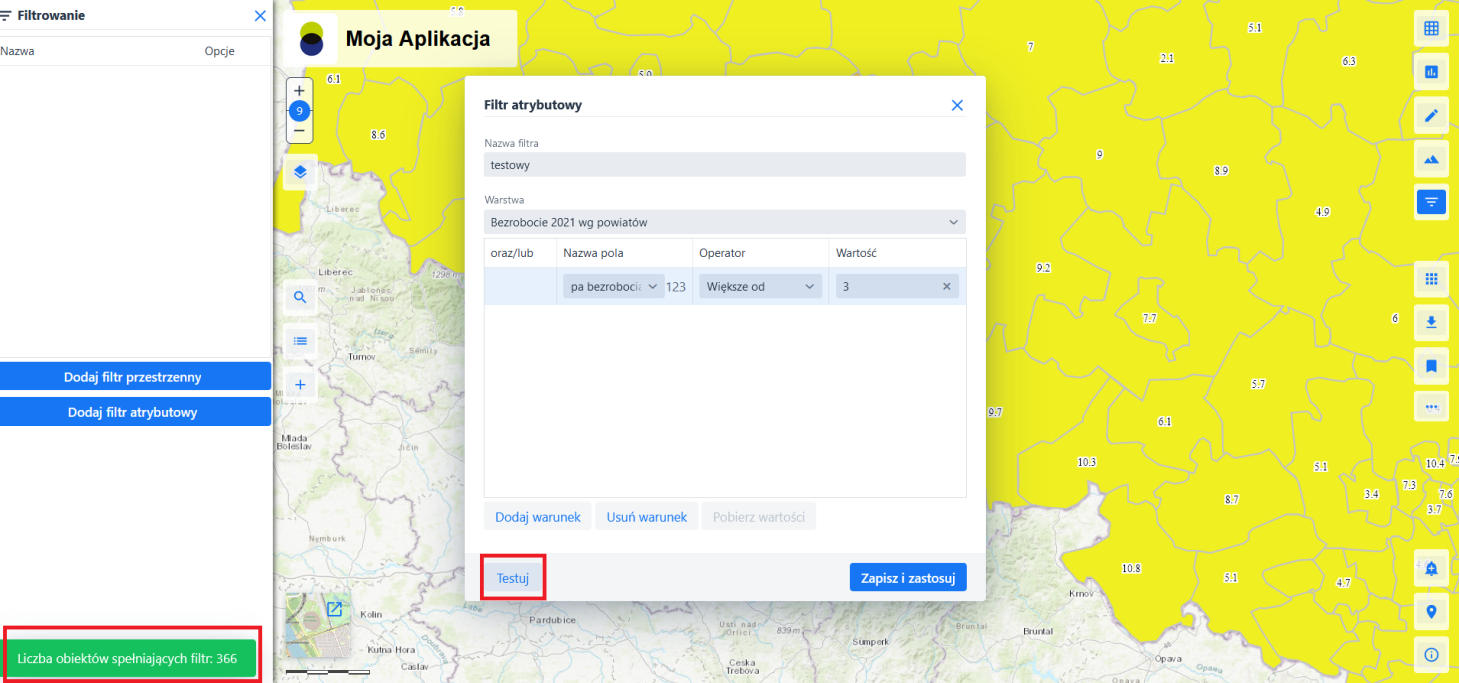
Task: Zoom in with the plus button
Action: [299, 90]
